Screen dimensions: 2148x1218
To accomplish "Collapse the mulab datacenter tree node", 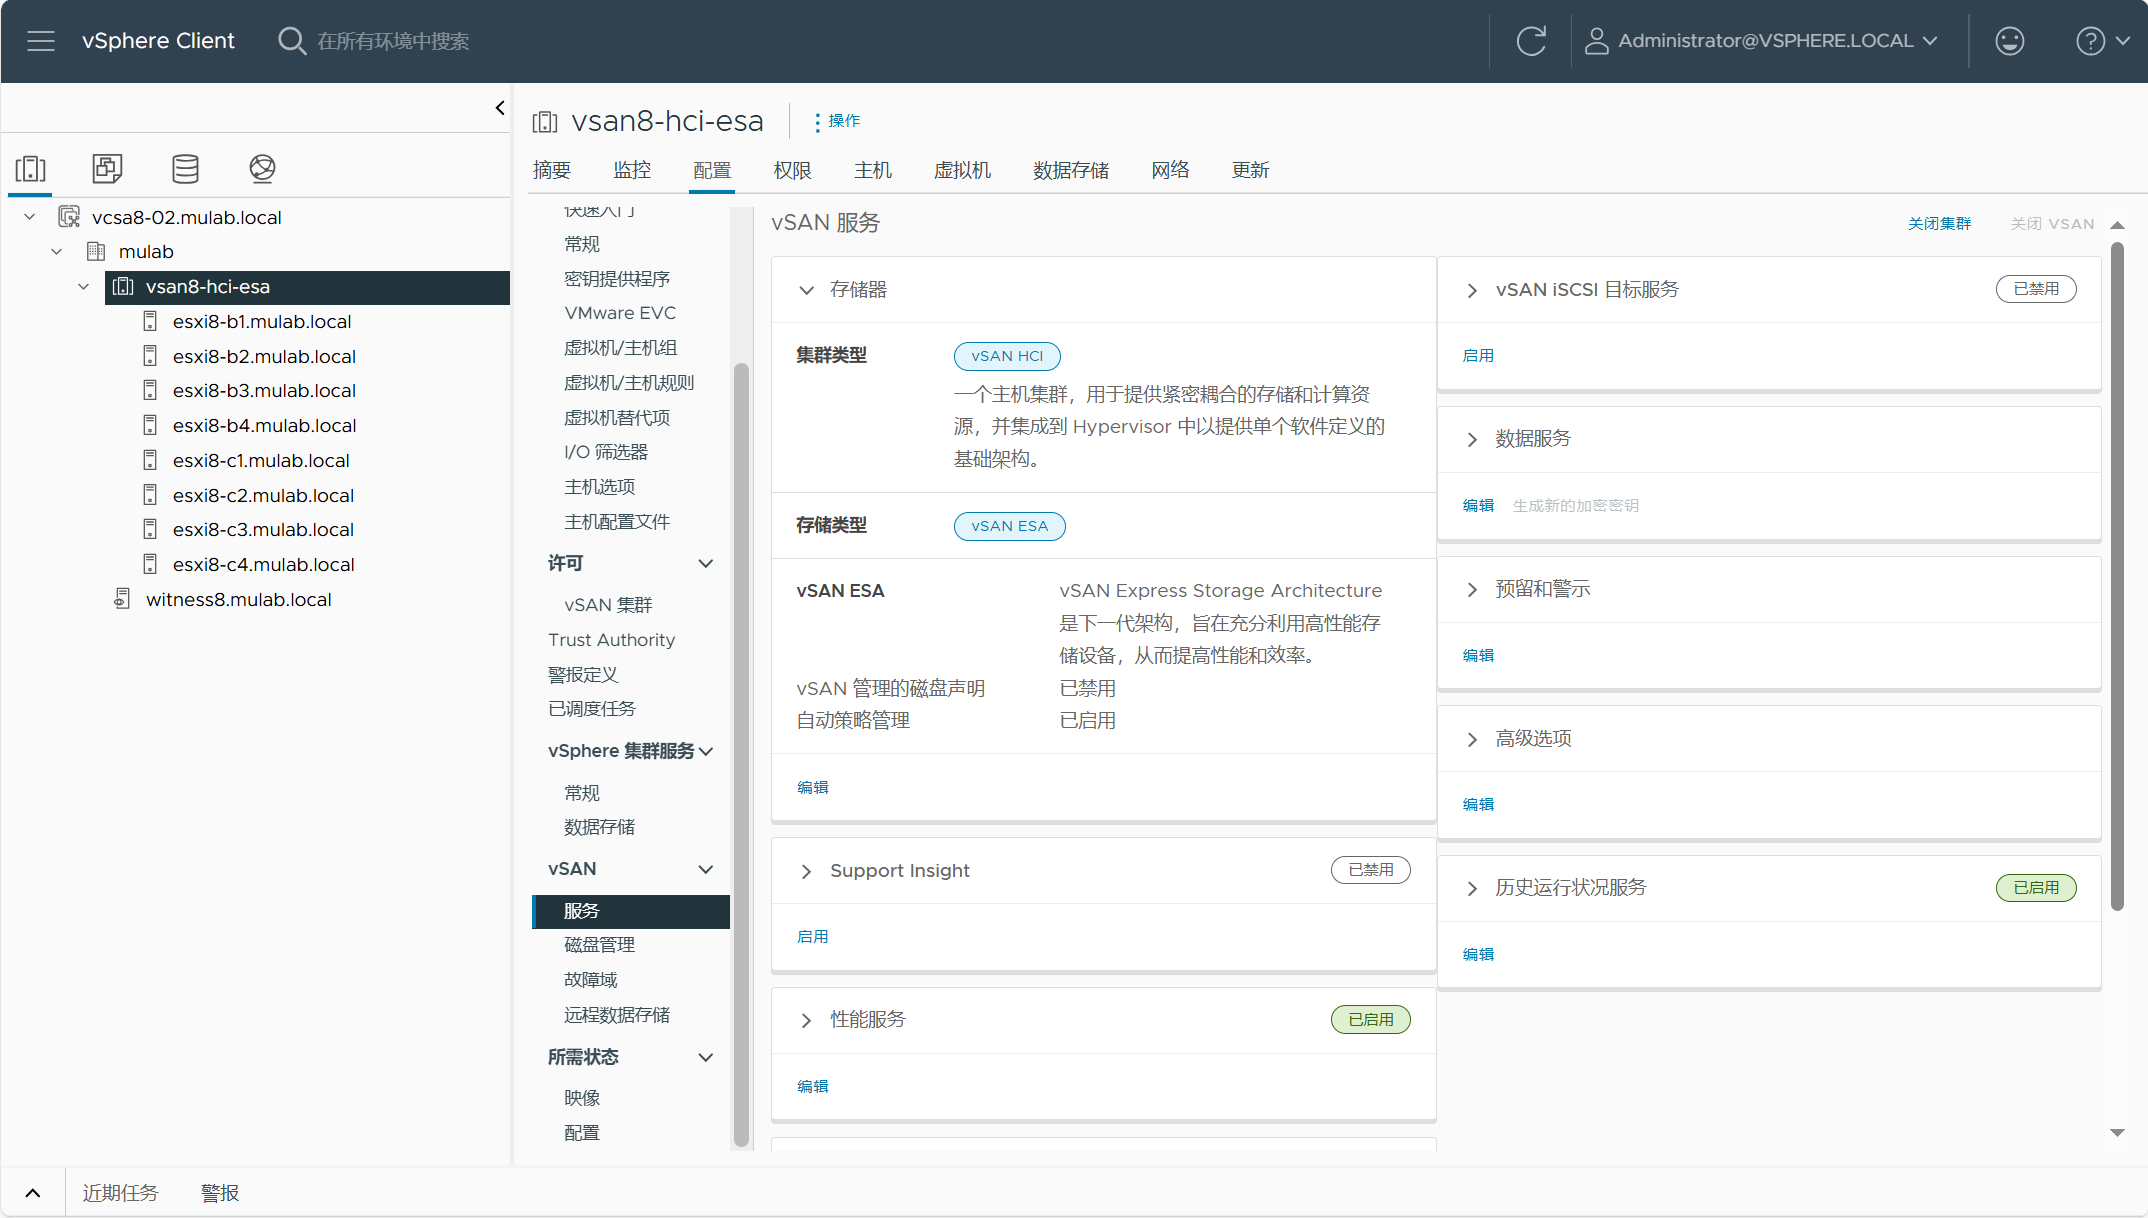I will point(57,251).
